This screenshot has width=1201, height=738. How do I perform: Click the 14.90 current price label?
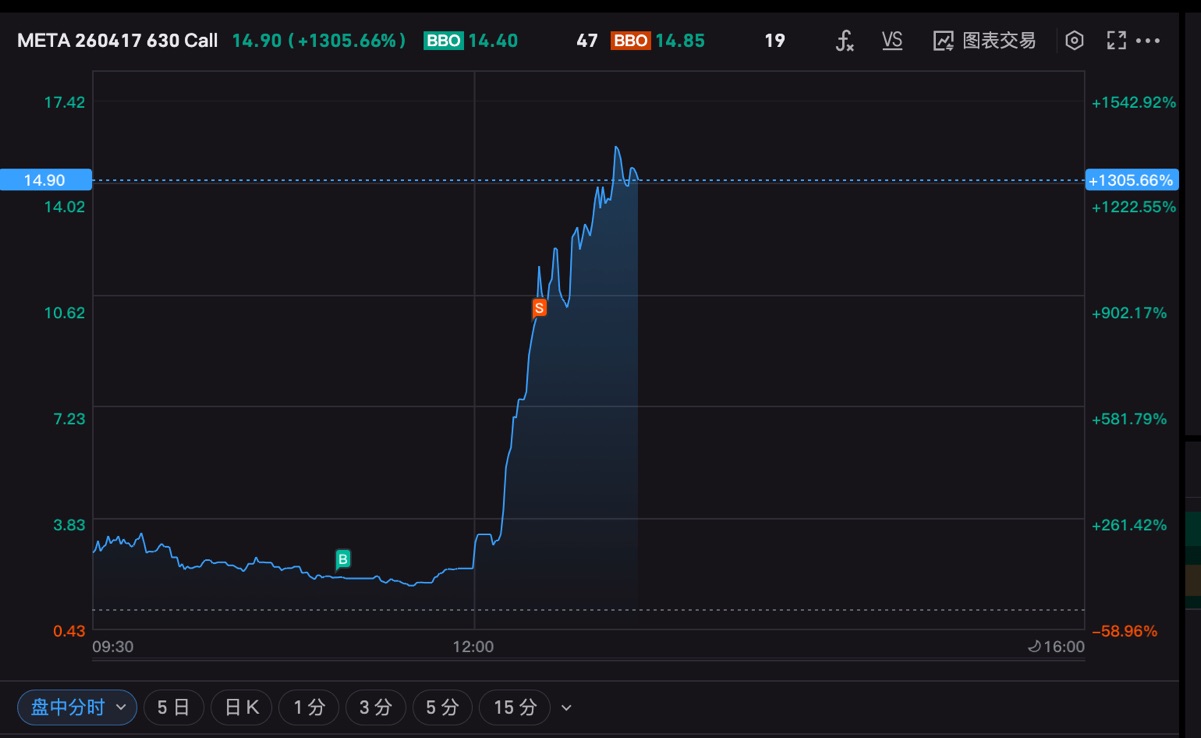point(45,180)
